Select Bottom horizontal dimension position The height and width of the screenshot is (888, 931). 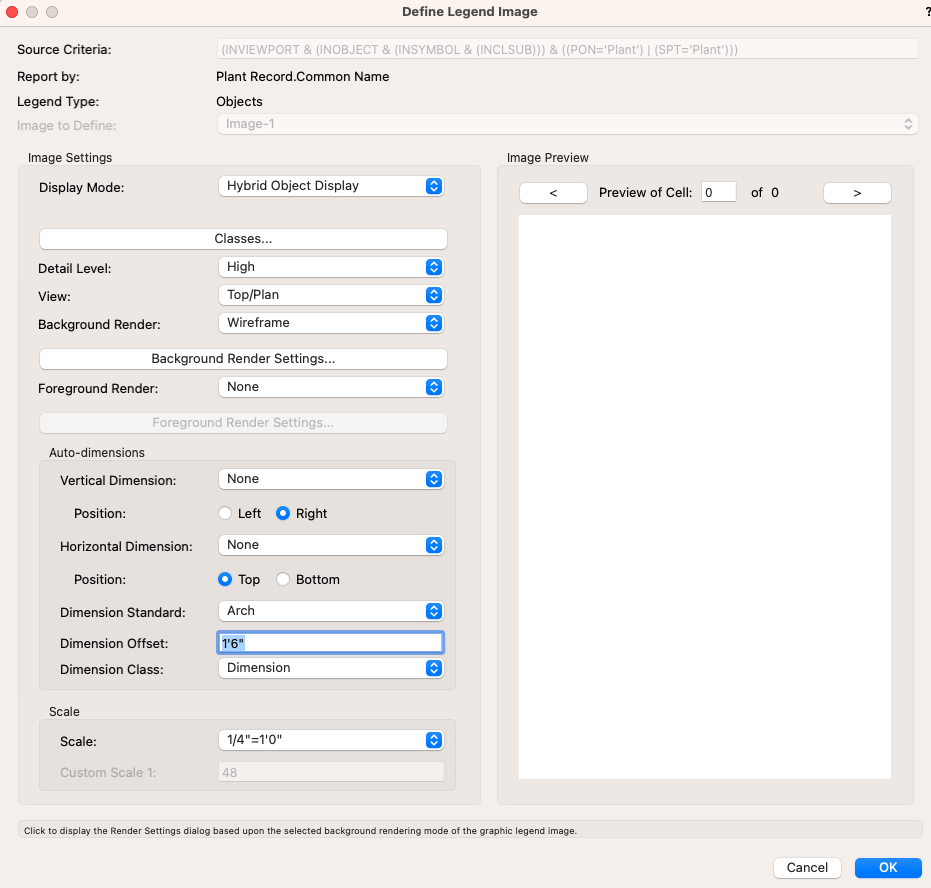click(284, 579)
